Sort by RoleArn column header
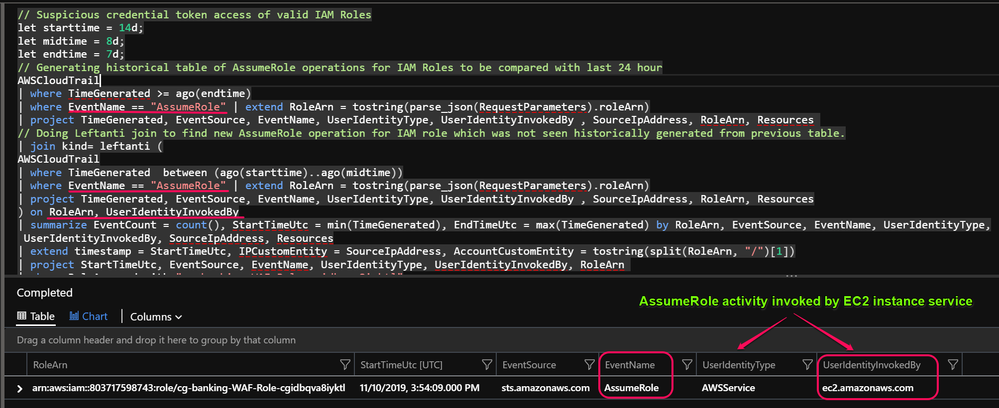 coord(50,365)
